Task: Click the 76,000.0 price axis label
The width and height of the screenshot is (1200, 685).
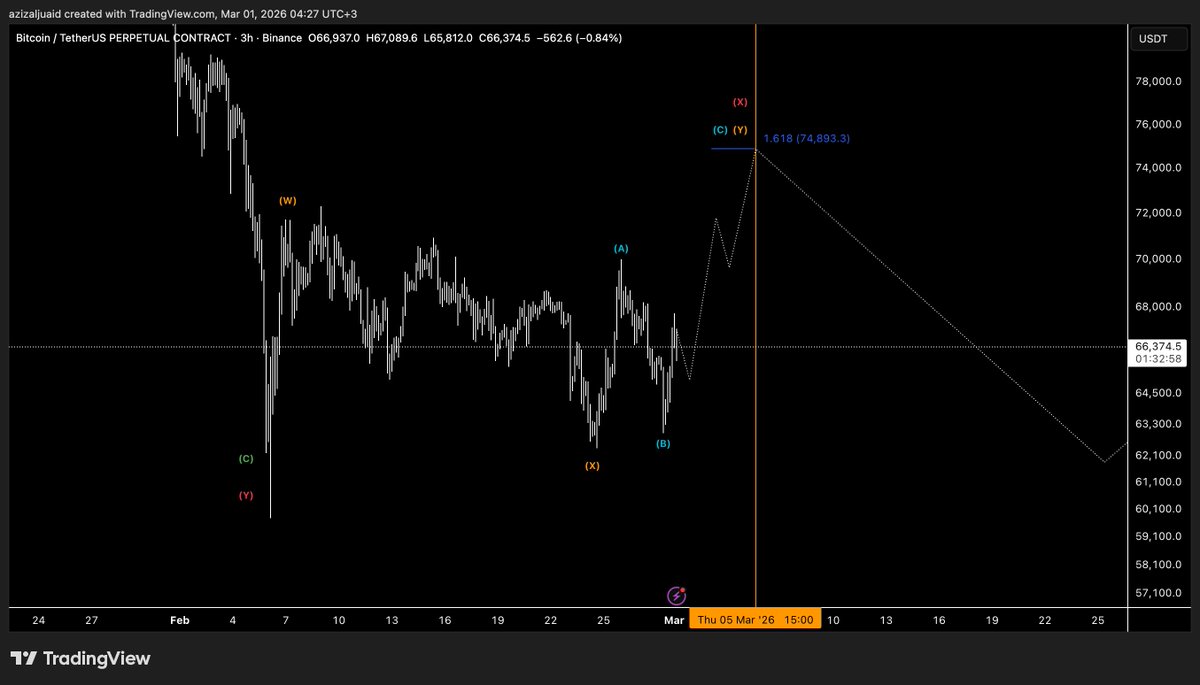Action: point(1160,125)
